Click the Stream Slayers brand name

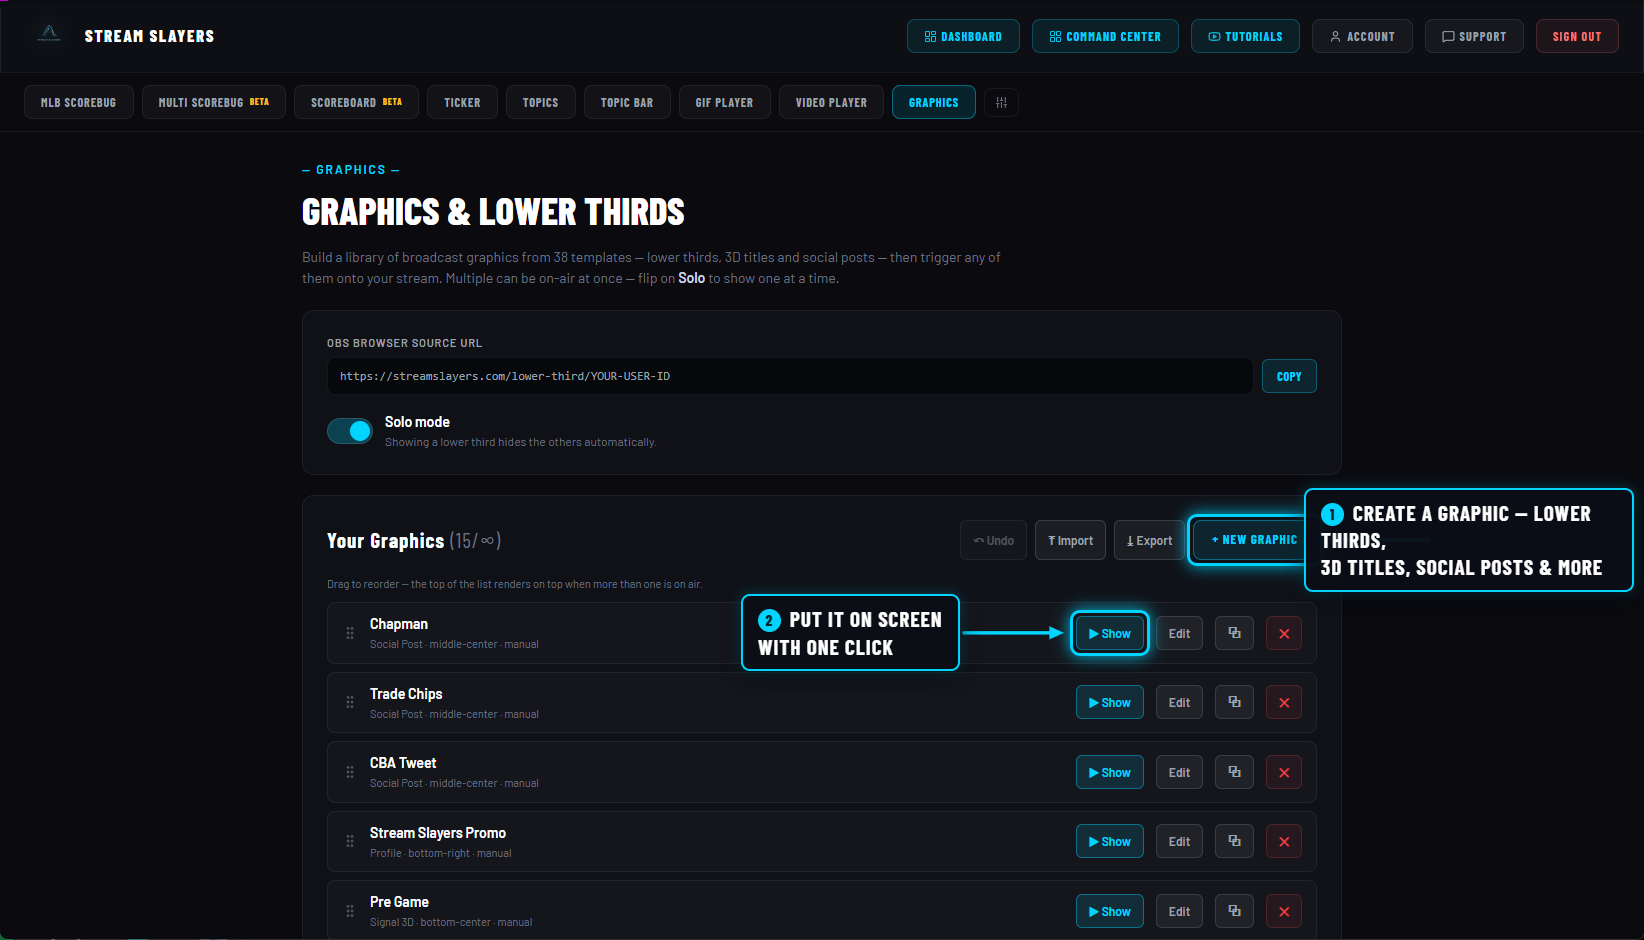point(149,36)
